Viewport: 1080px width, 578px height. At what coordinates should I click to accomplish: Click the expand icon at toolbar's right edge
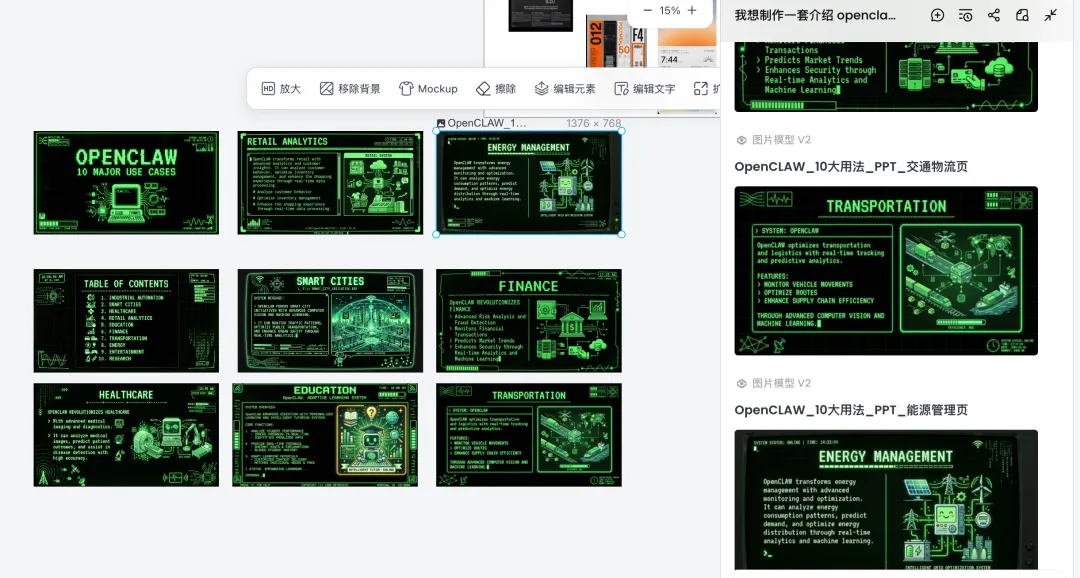(700, 89)
